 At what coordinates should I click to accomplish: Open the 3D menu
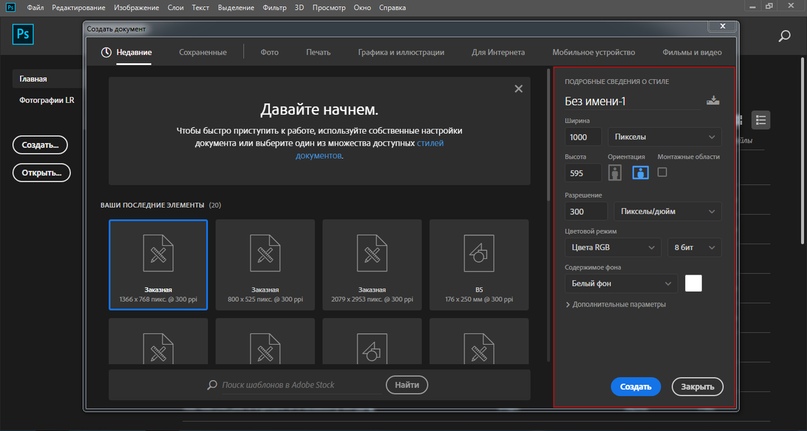[299, 8]
